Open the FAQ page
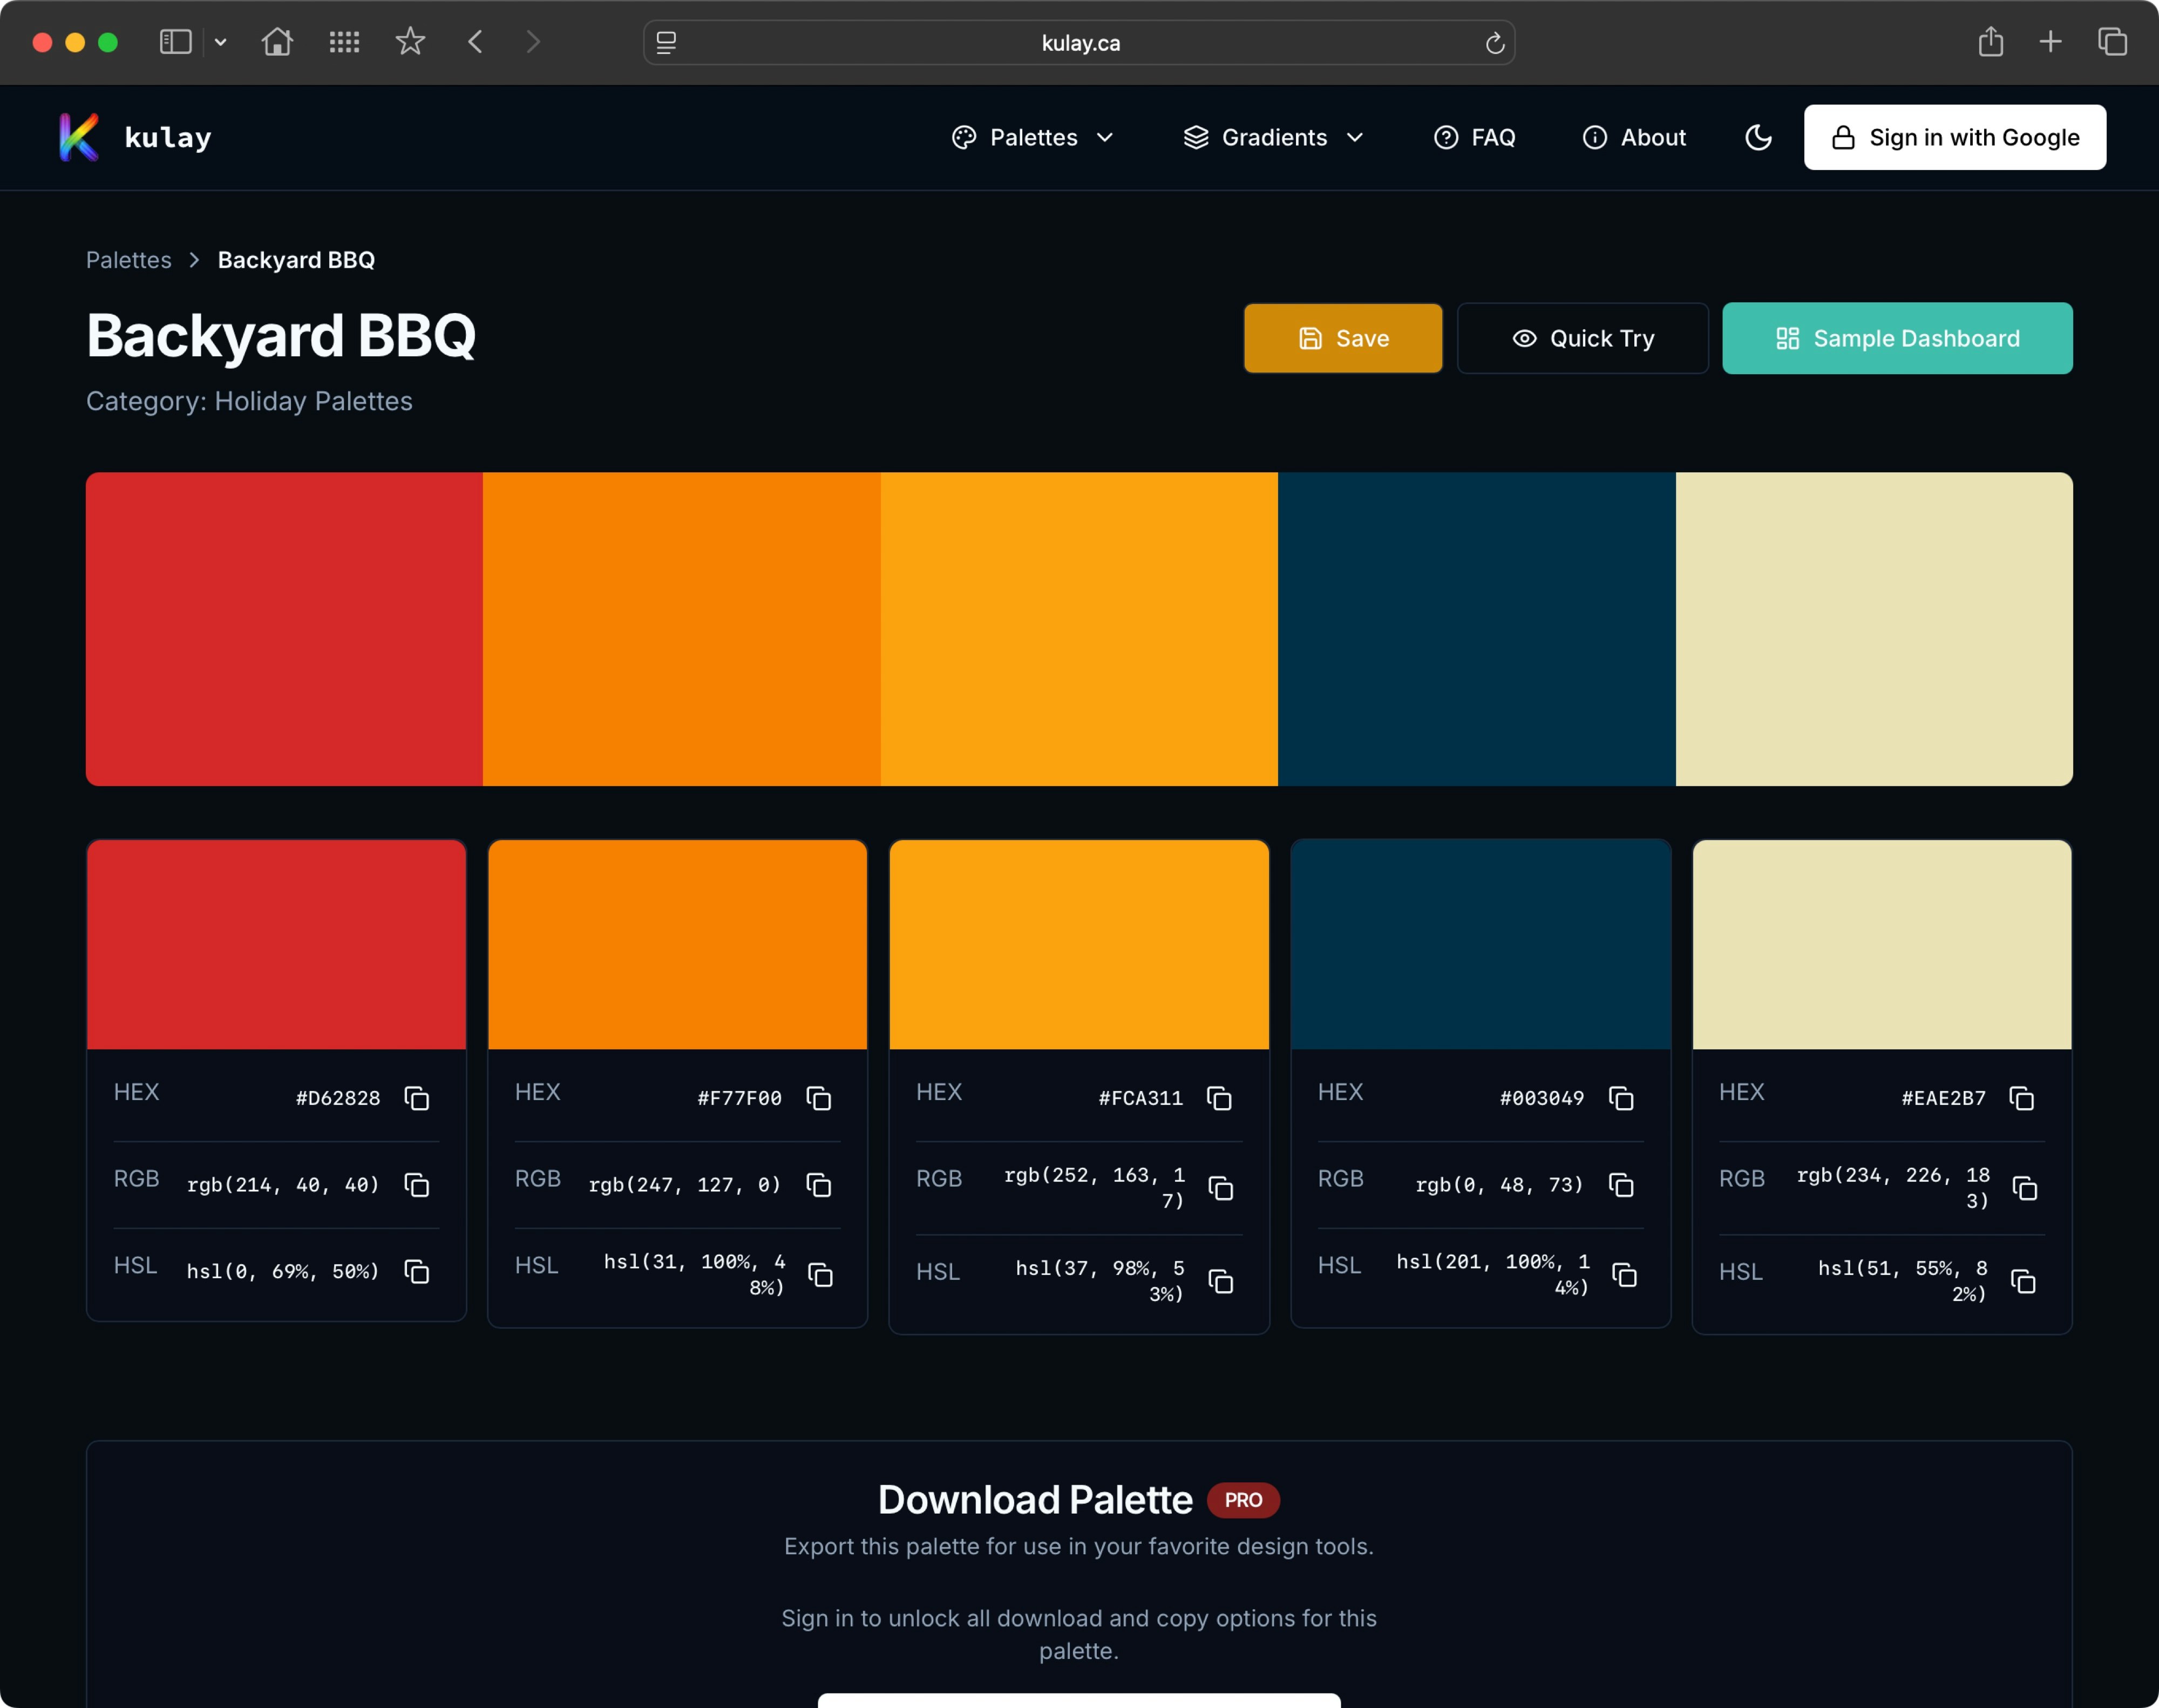 pyautogui.click(x=1475, y=137)
